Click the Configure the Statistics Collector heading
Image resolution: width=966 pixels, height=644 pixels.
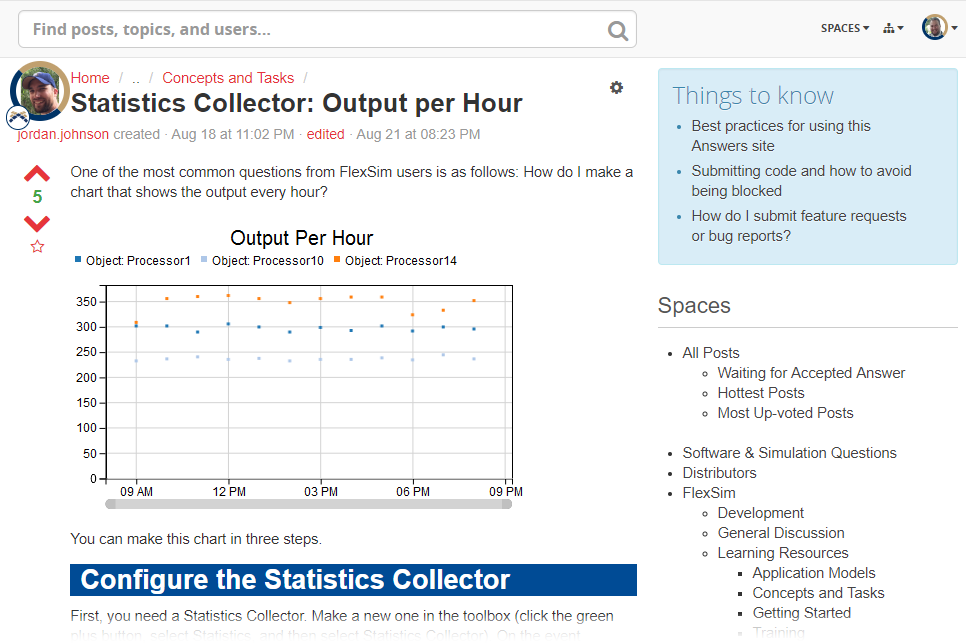pyautogui.click(x=353, y=580)
